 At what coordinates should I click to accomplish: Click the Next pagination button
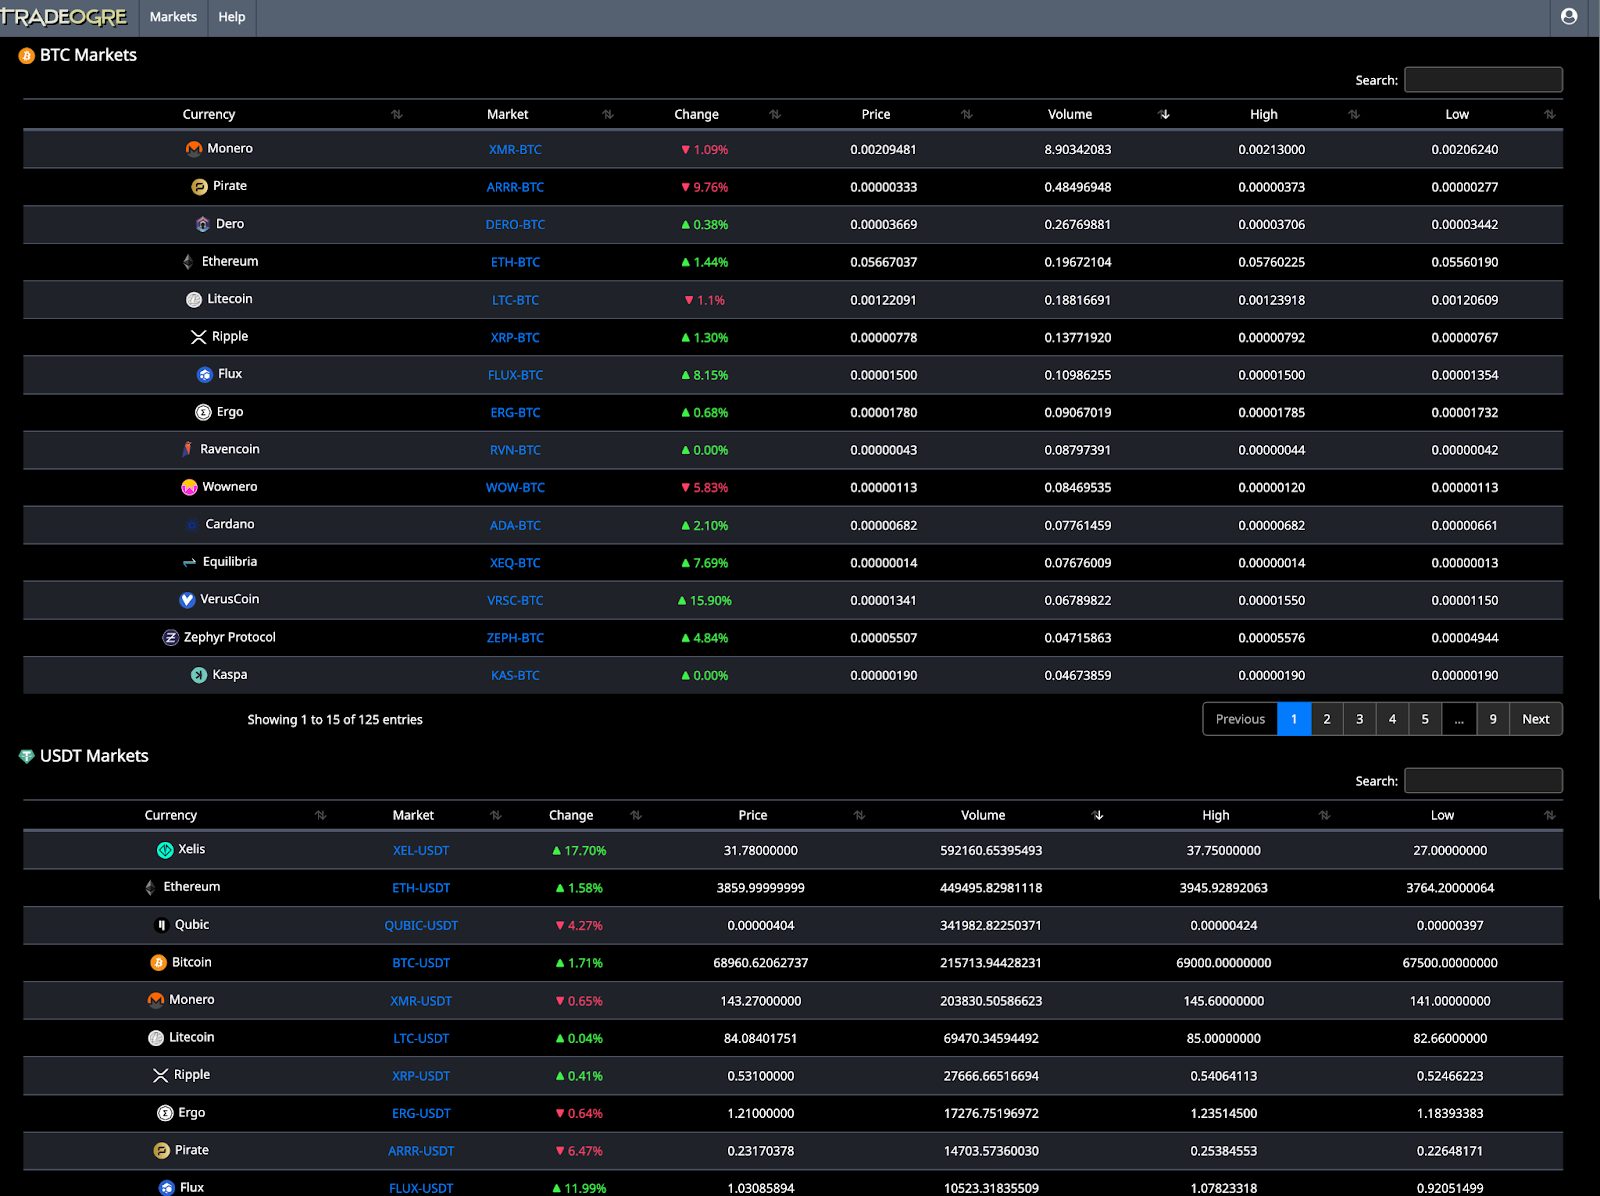[x=1536, y=719]
